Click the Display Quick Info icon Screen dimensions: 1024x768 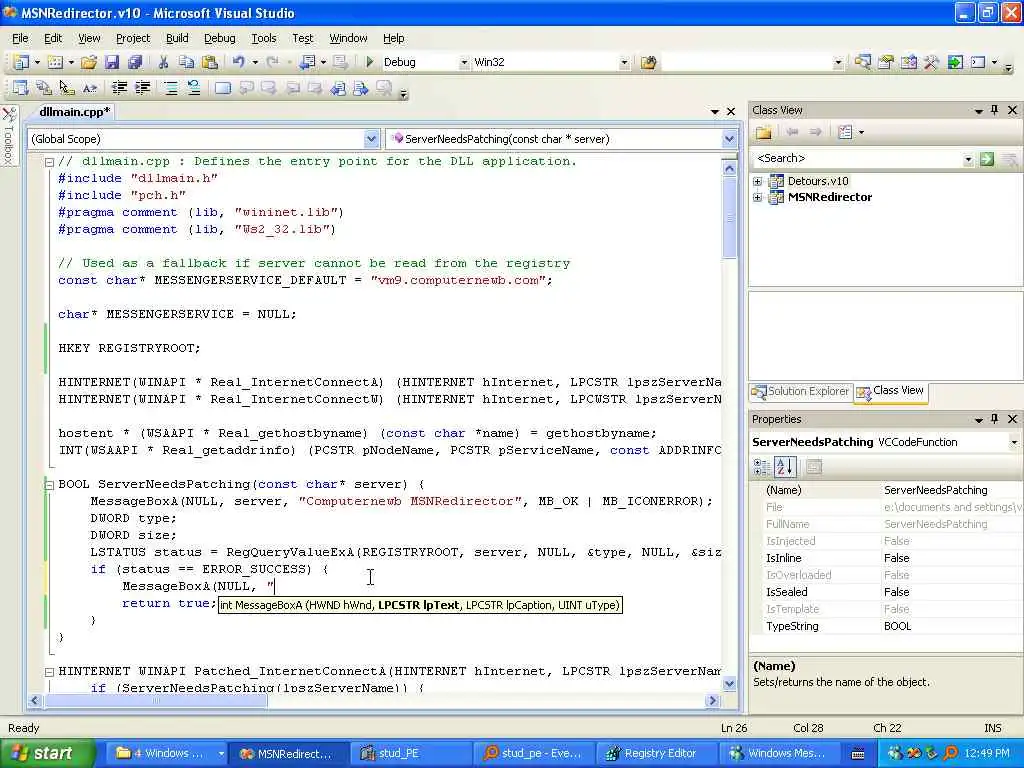pyautogui.click(x=67, y=88)
